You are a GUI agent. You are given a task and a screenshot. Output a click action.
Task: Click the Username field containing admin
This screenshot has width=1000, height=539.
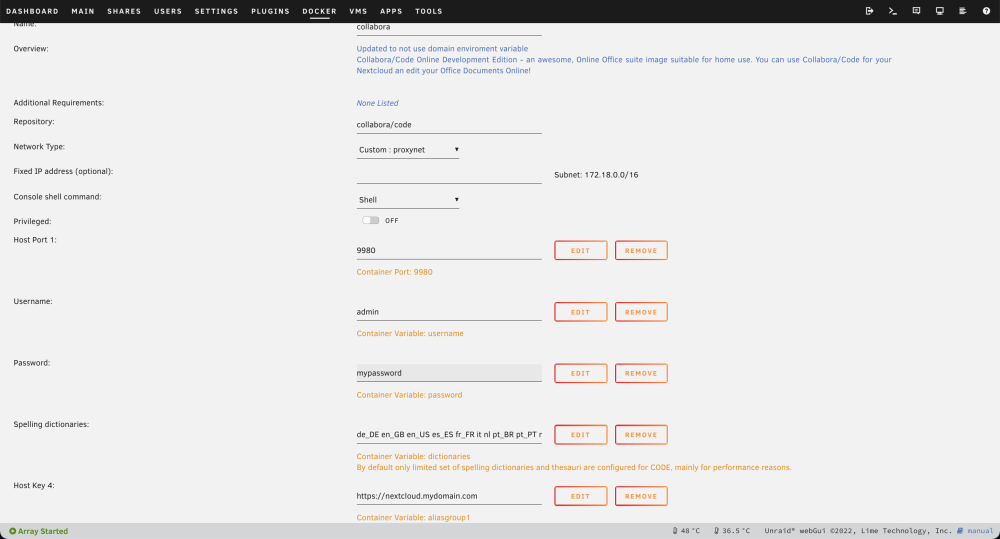coord(449,312)
